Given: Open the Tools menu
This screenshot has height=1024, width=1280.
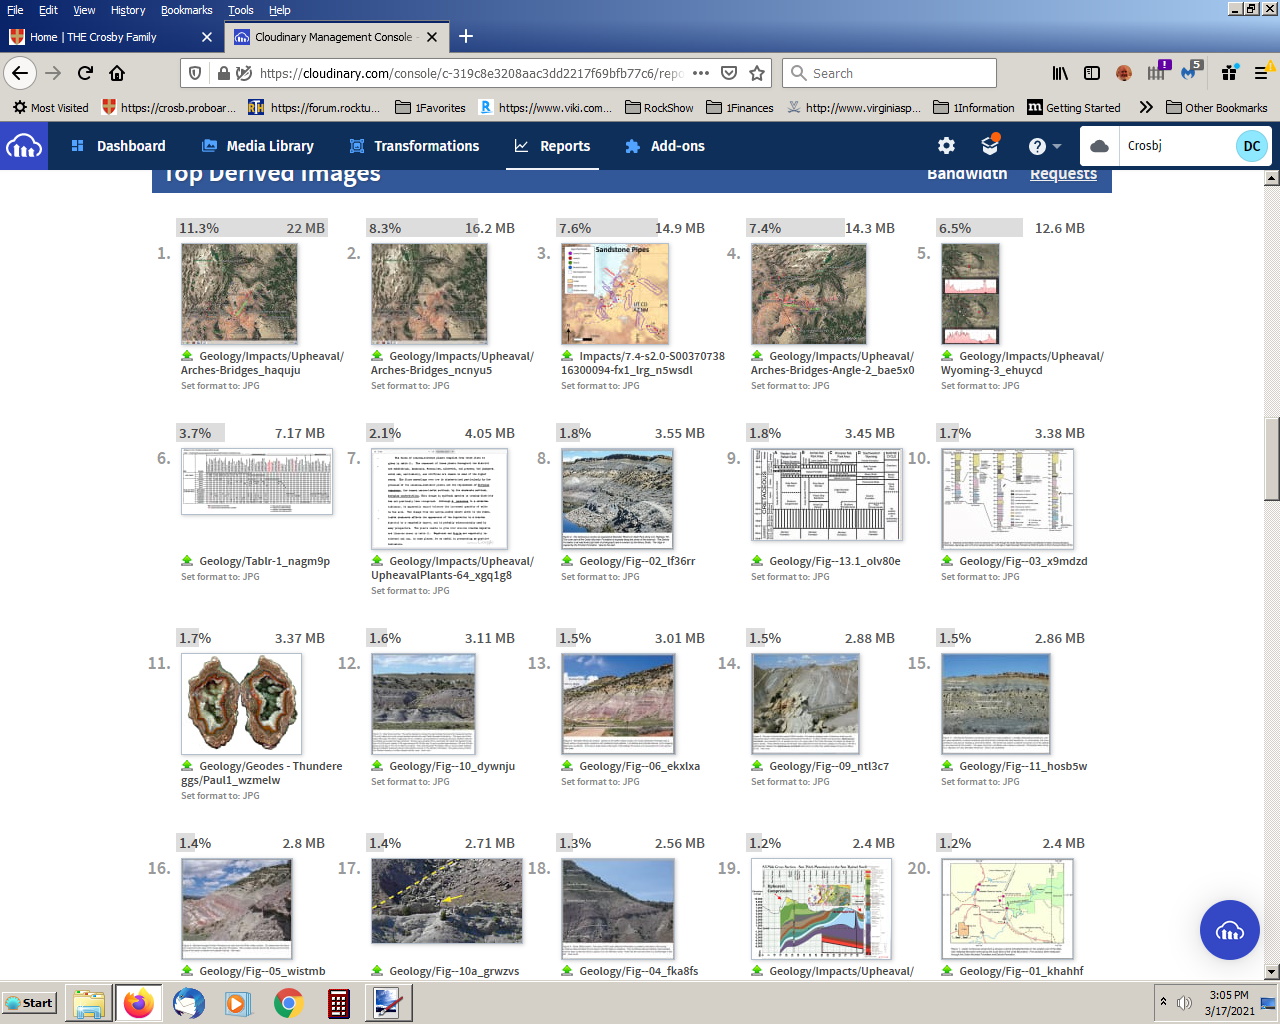Looking at the screenshot, I should click(x=240, y=10).
